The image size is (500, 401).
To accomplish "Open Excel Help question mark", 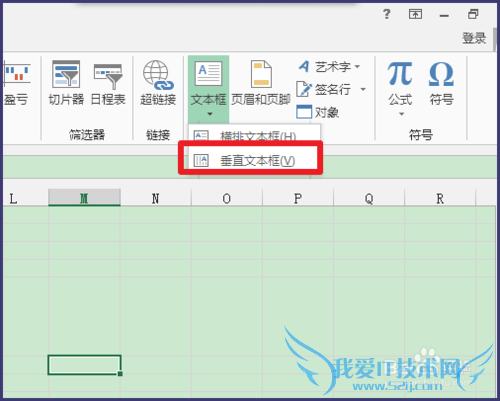I will pyautogui.click(x=387, y=14).
